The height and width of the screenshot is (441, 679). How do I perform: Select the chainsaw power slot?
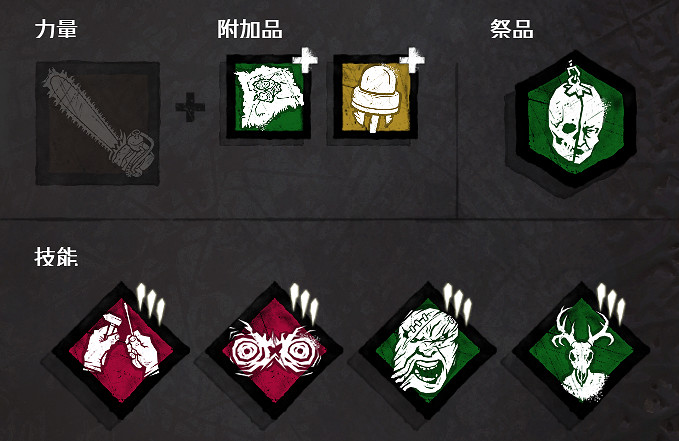(x=98, y=123)
